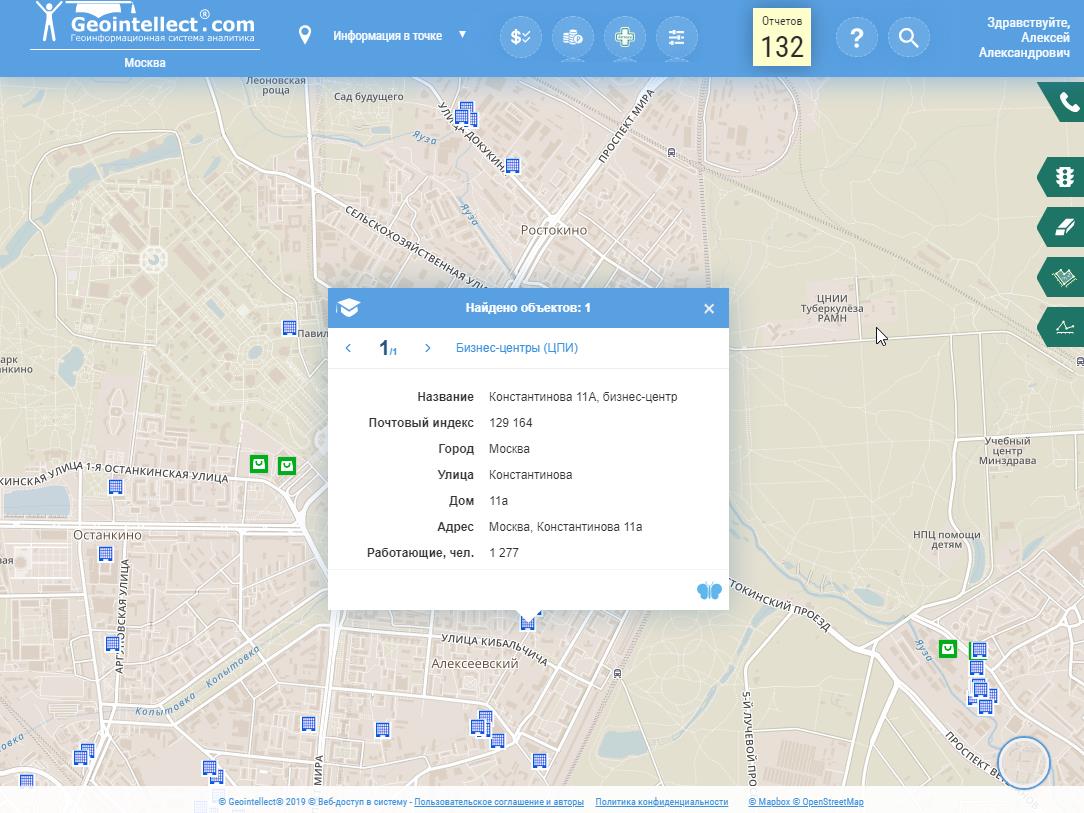Open the filter sliders settings icon

click(x=677, y=38)
